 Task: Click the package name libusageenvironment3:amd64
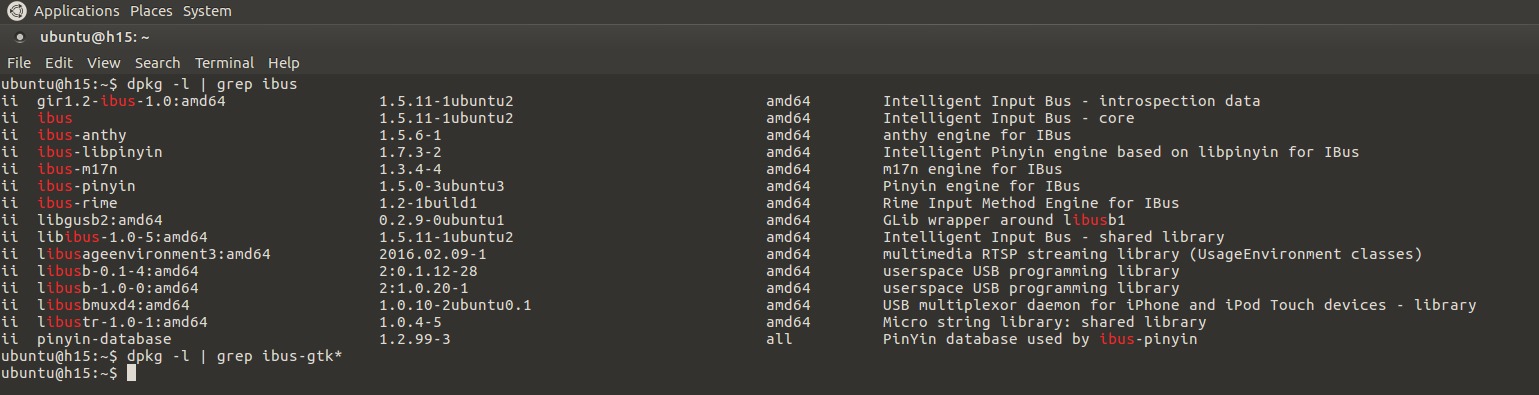[x=154, y=254]
